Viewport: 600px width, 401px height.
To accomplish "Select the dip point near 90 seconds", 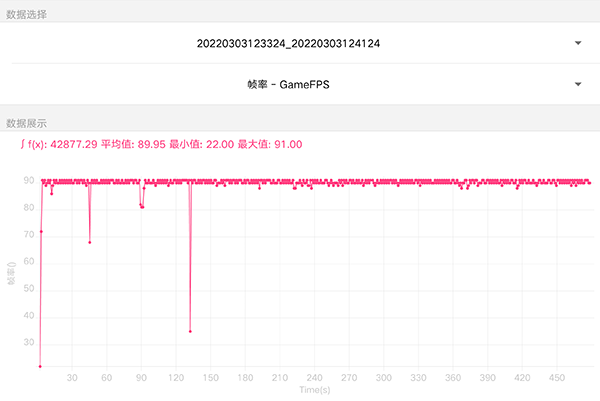I will coord(142,206).
